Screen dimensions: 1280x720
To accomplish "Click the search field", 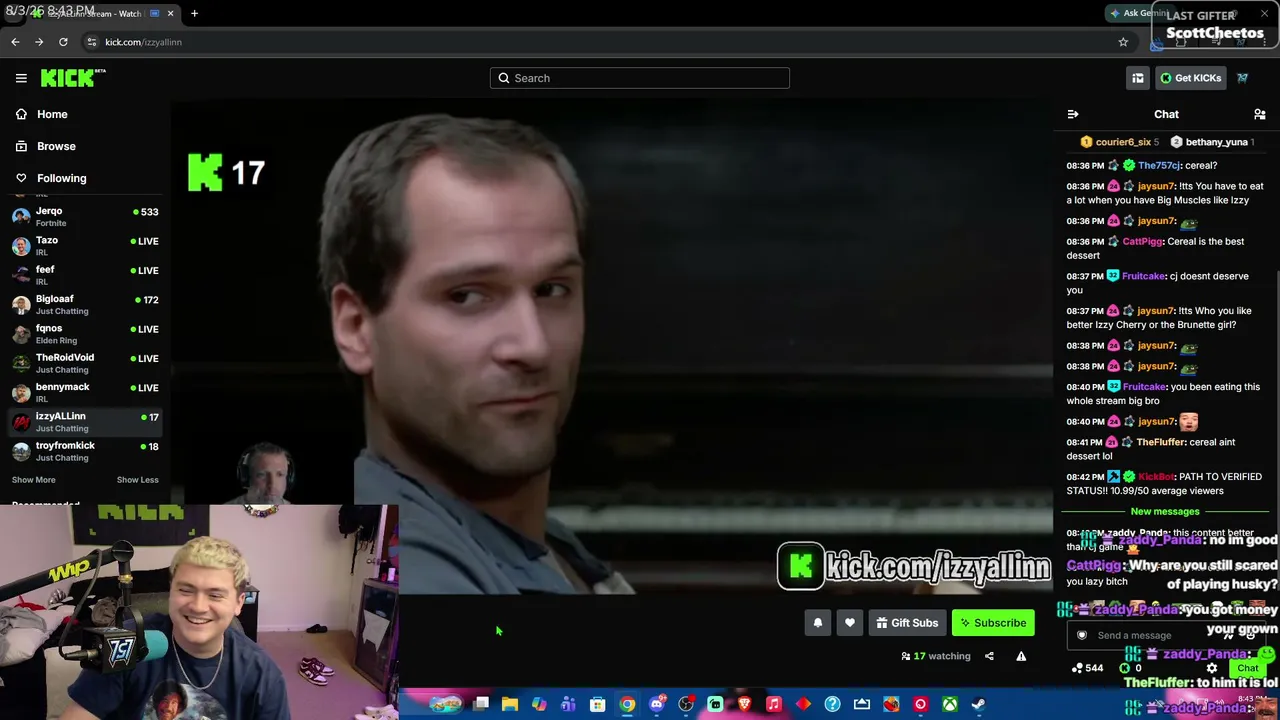I will click(x=640, y=78).
